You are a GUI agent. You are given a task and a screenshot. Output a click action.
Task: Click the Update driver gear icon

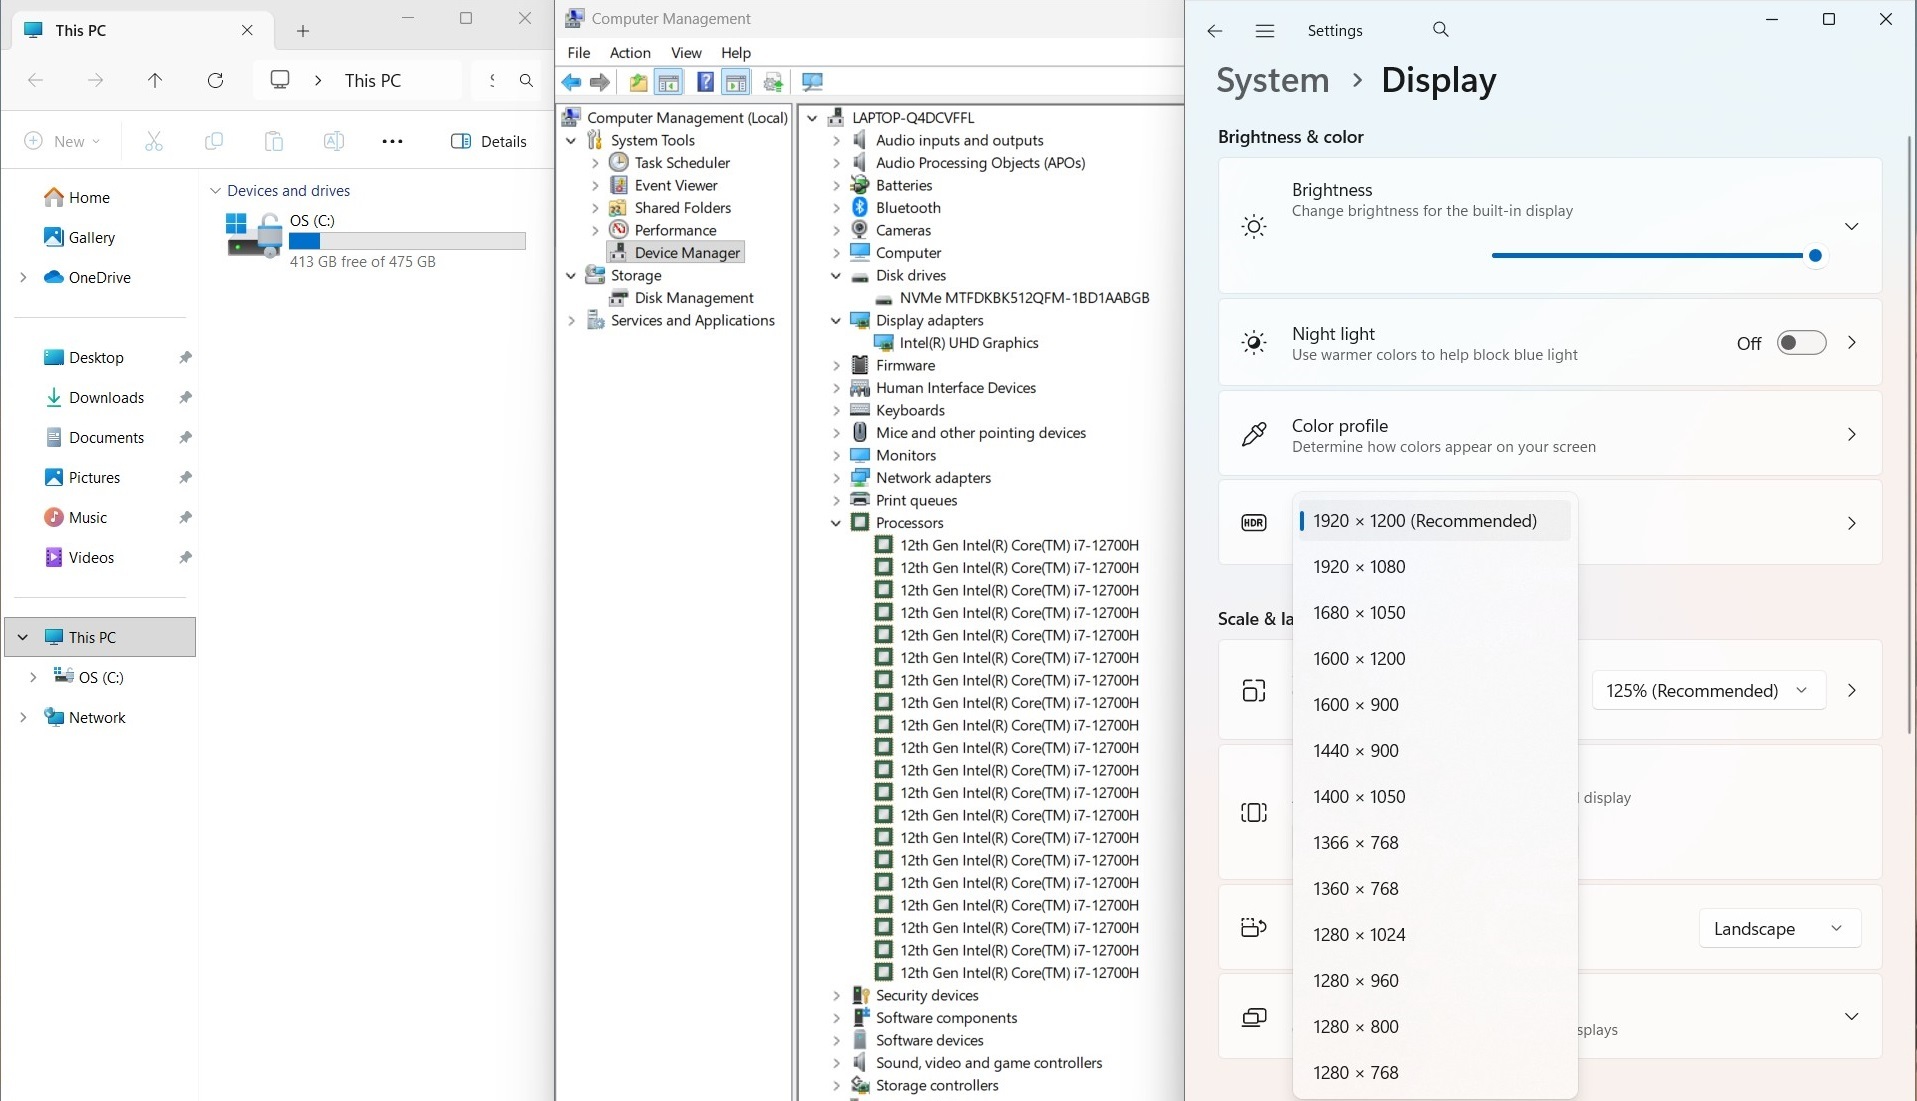[773, 82]
